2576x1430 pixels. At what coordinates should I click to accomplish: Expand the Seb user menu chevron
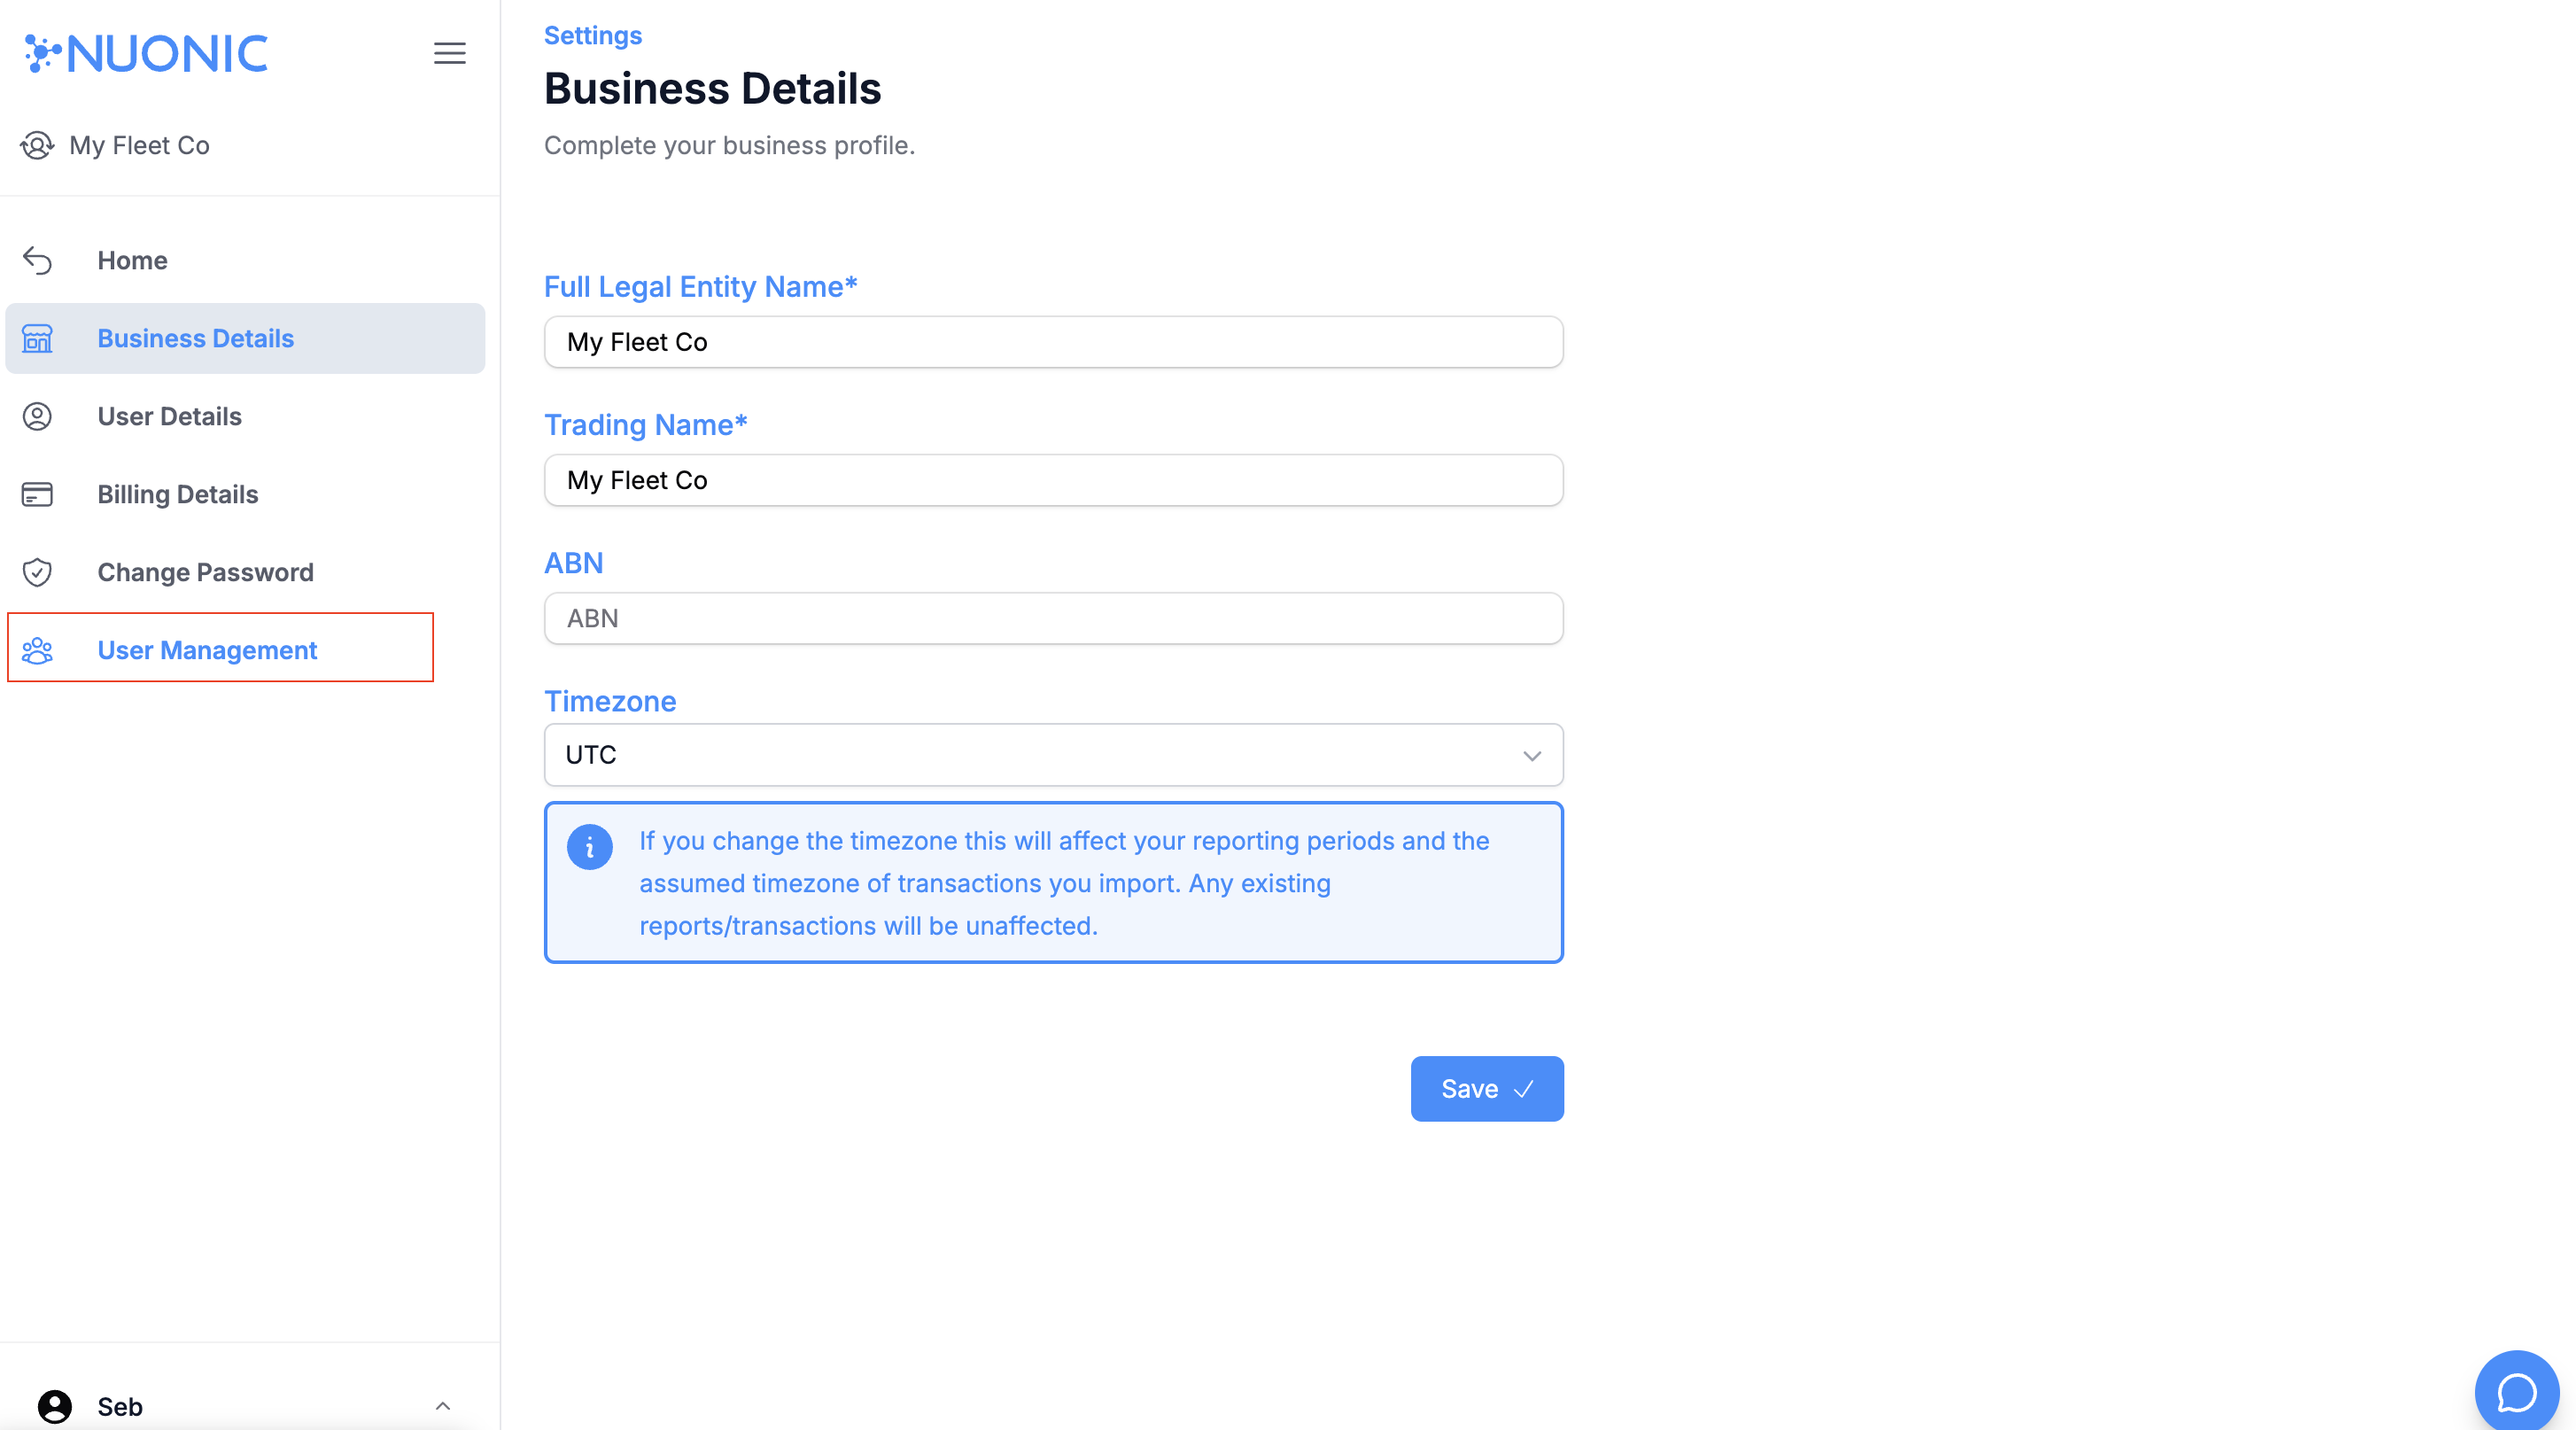443,1406
